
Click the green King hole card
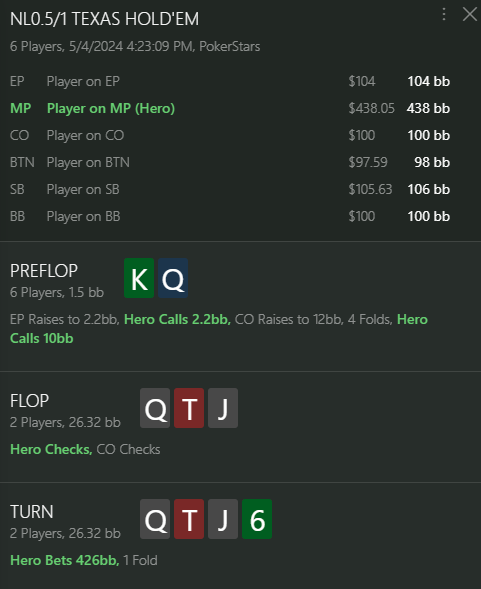click(139, 278)
